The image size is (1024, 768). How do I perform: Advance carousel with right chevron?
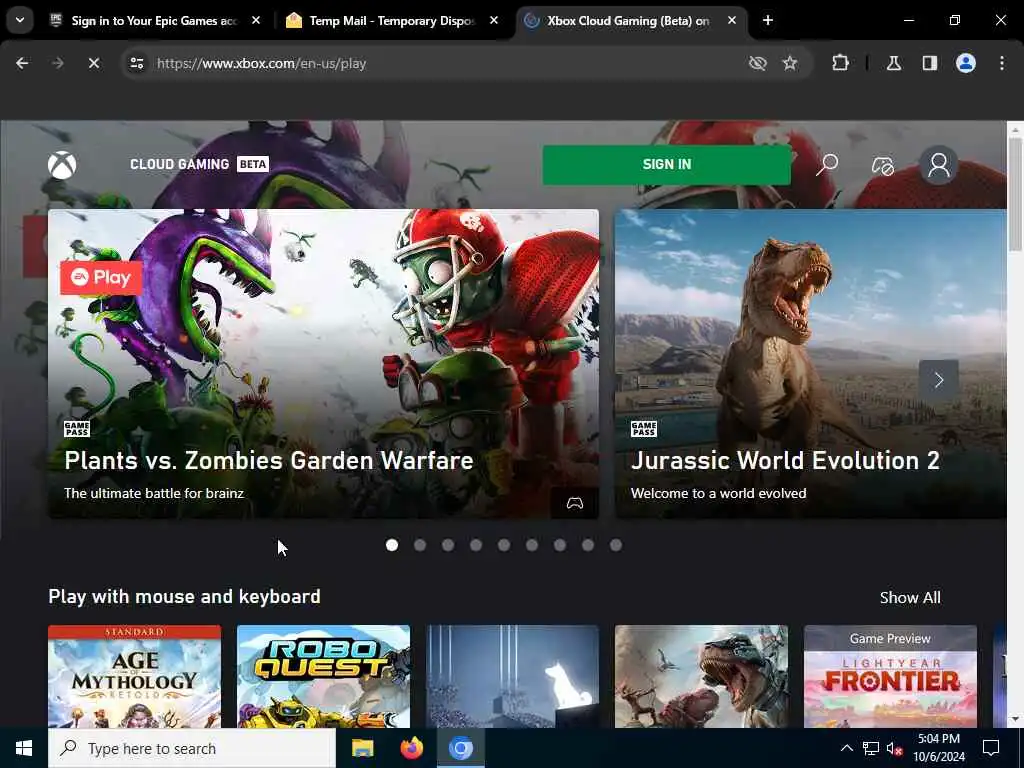938,379
